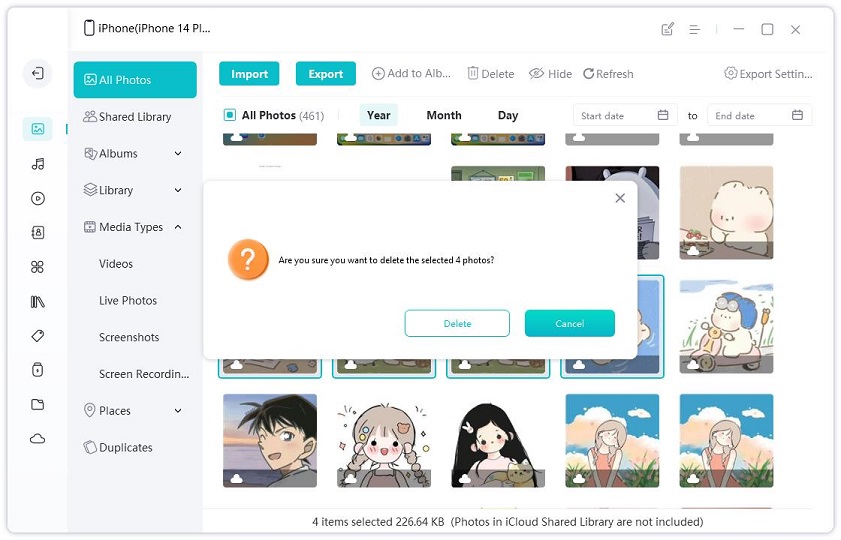Viewport: 841px width, 540px height.
Task: Open the Photos section icon in left rail
Action: [38, 129]
